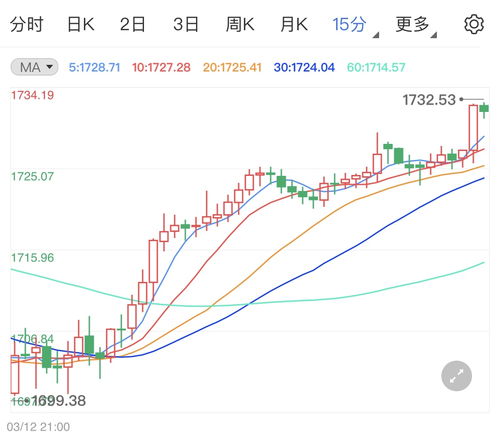Click MA60 value 60:1714.57
The height and width of the screenshot is (437, 500).
(376, 67)
